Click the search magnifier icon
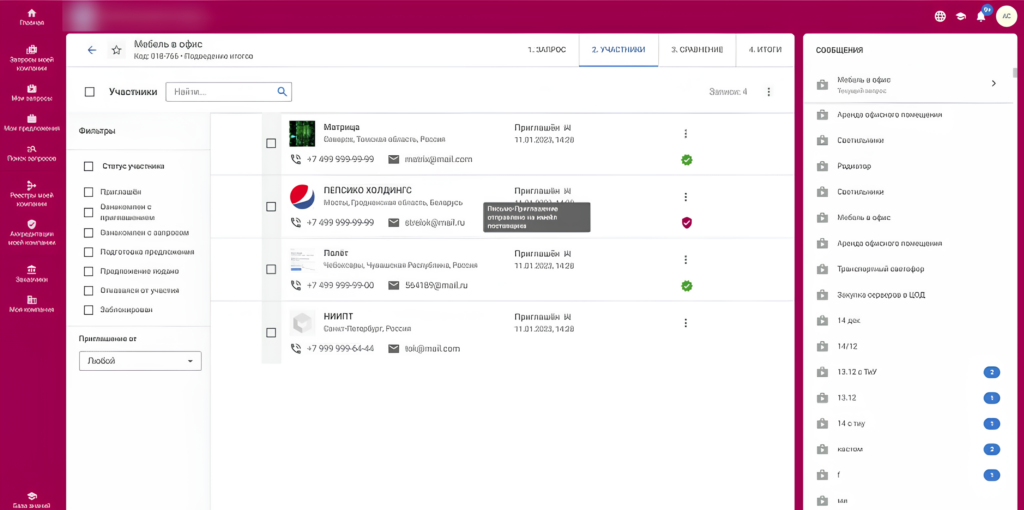The height and width of the screenshot is (510, 1024). [x=283, y=91]
